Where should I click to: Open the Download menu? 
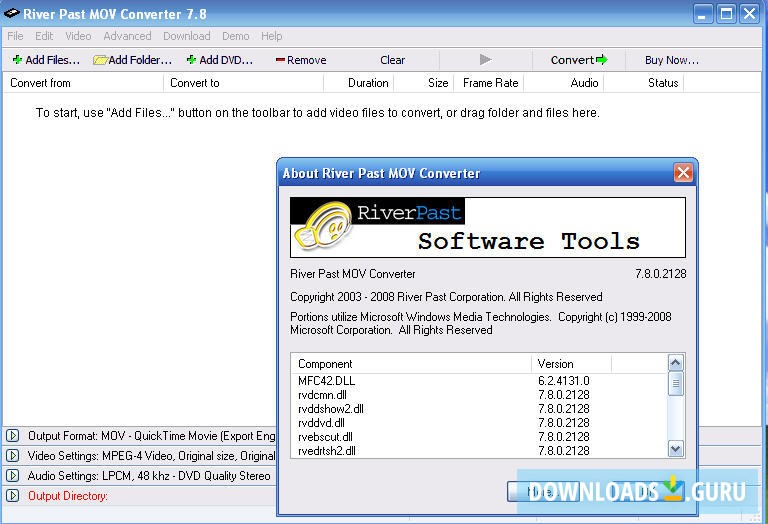187,36
